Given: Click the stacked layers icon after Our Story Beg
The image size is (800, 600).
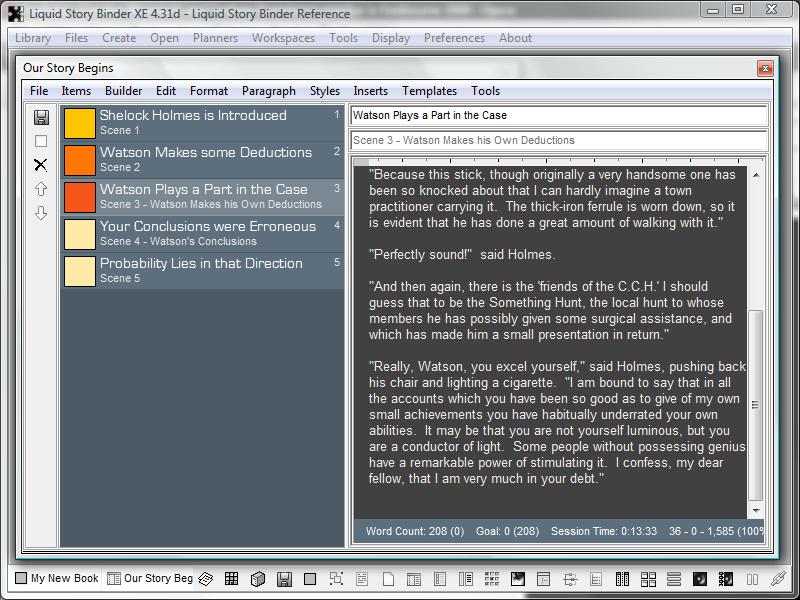Looking at the screenshot, I should 206,579.
